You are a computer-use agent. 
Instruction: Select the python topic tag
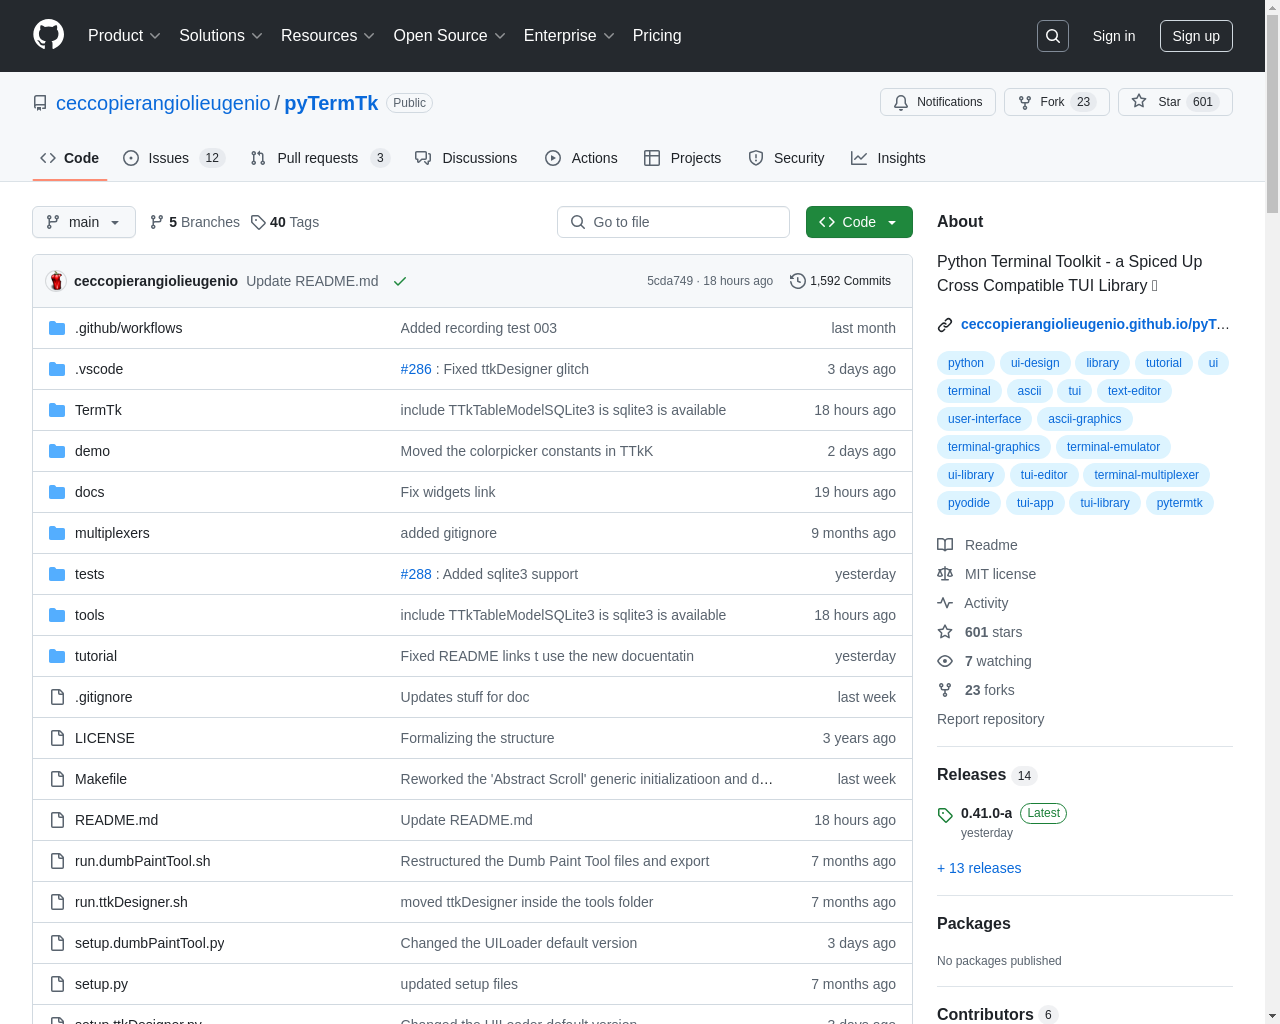966,363
